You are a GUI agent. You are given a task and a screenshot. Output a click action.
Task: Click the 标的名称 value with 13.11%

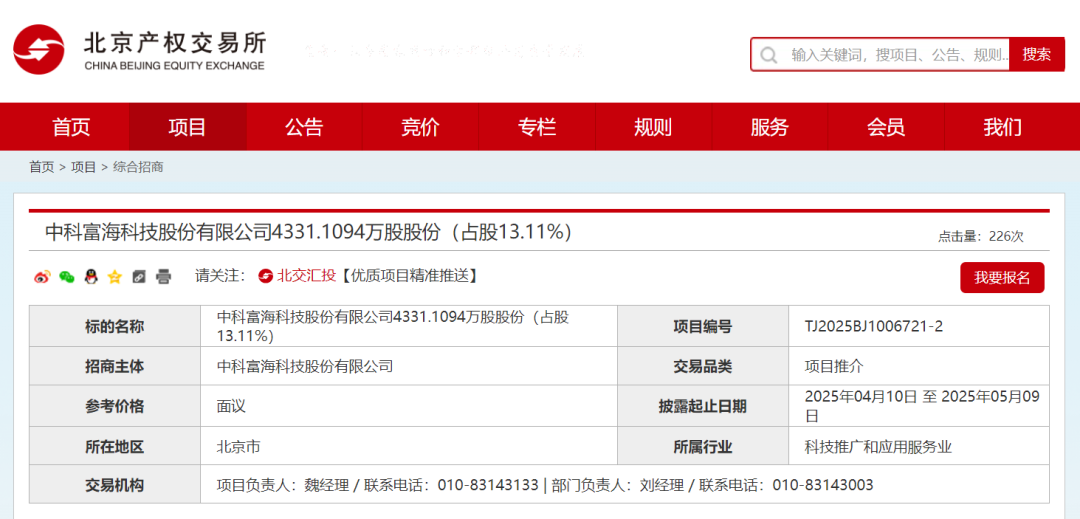393,326
